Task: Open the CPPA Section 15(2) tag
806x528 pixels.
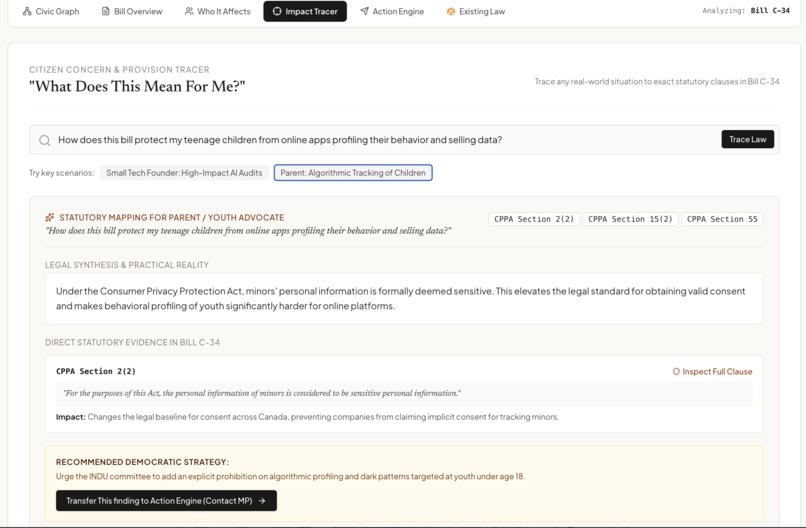Action: click(630, 219)
